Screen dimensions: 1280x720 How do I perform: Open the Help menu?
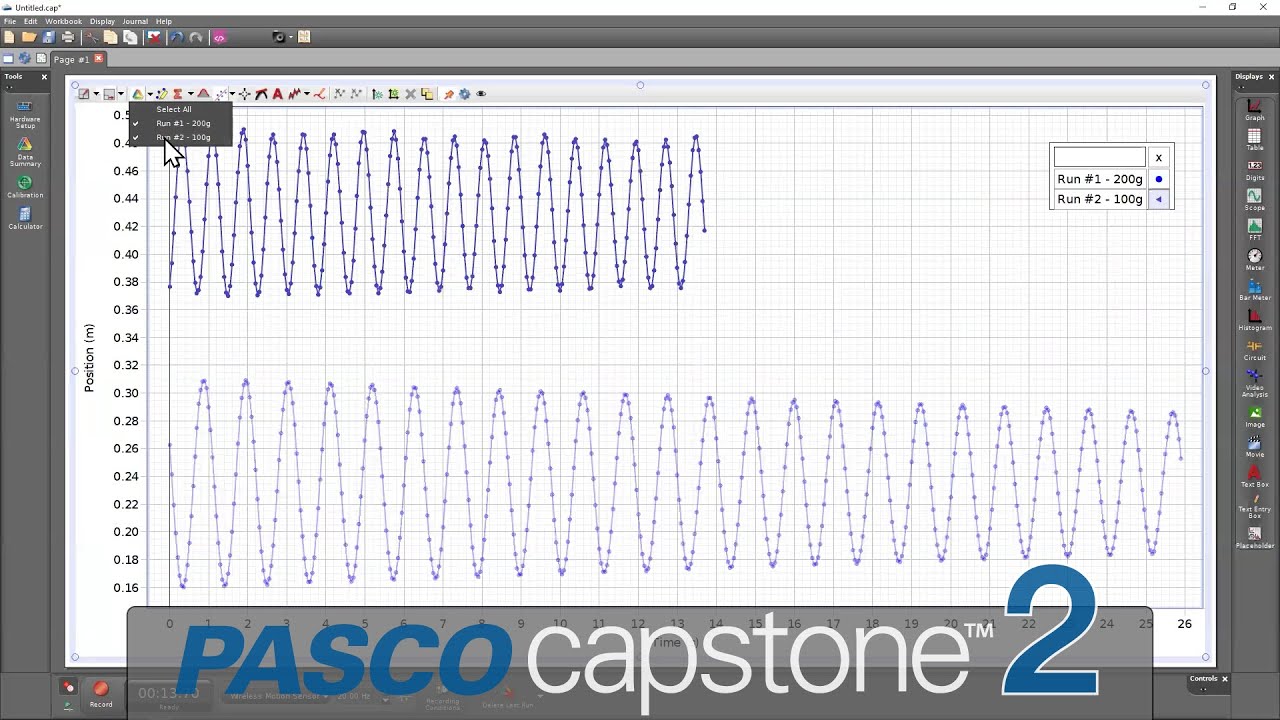164,21
